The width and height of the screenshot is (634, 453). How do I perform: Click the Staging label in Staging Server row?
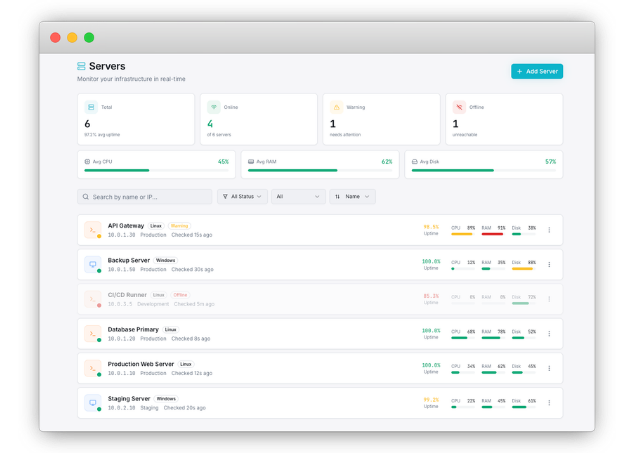pyautogui.click(x=149, y=408)
